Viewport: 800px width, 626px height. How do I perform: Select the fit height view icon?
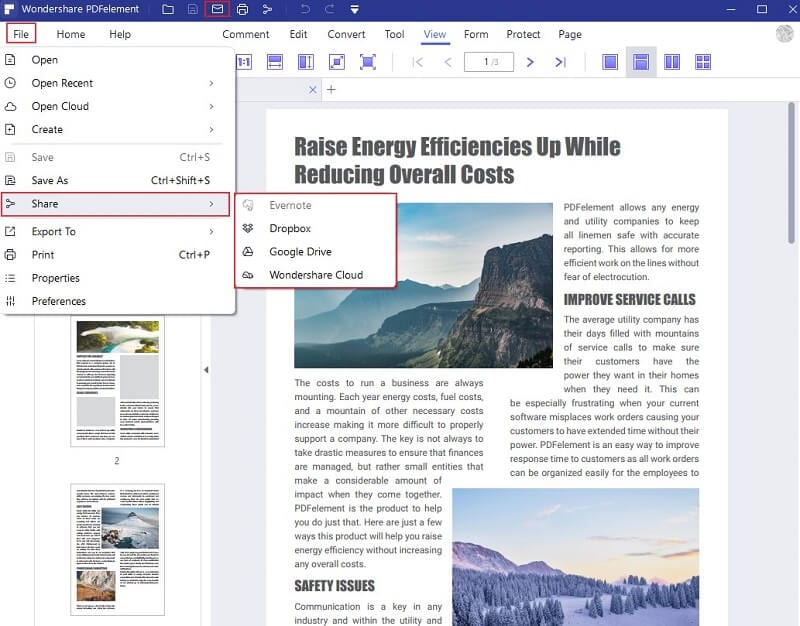point(306,62)
